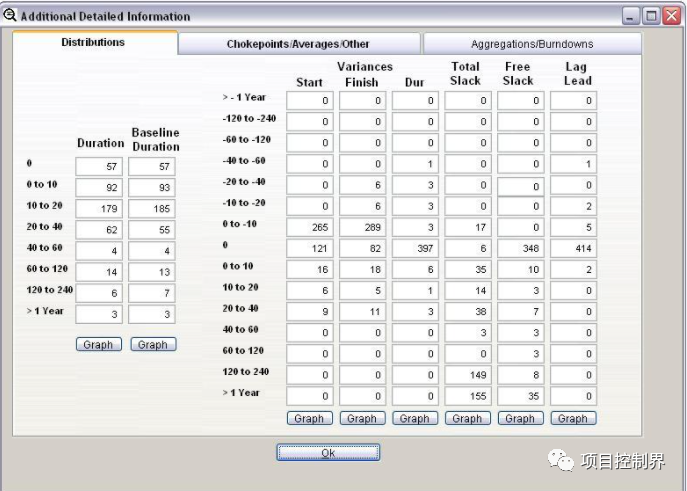Click the Finish variance field showing 82

tap(362, 248)
